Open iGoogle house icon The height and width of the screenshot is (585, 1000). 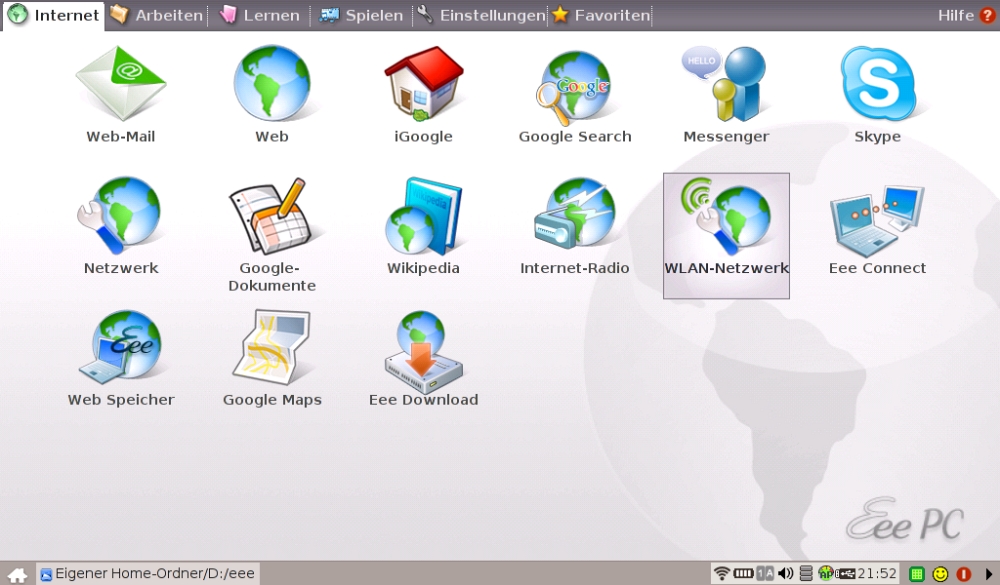423,84
